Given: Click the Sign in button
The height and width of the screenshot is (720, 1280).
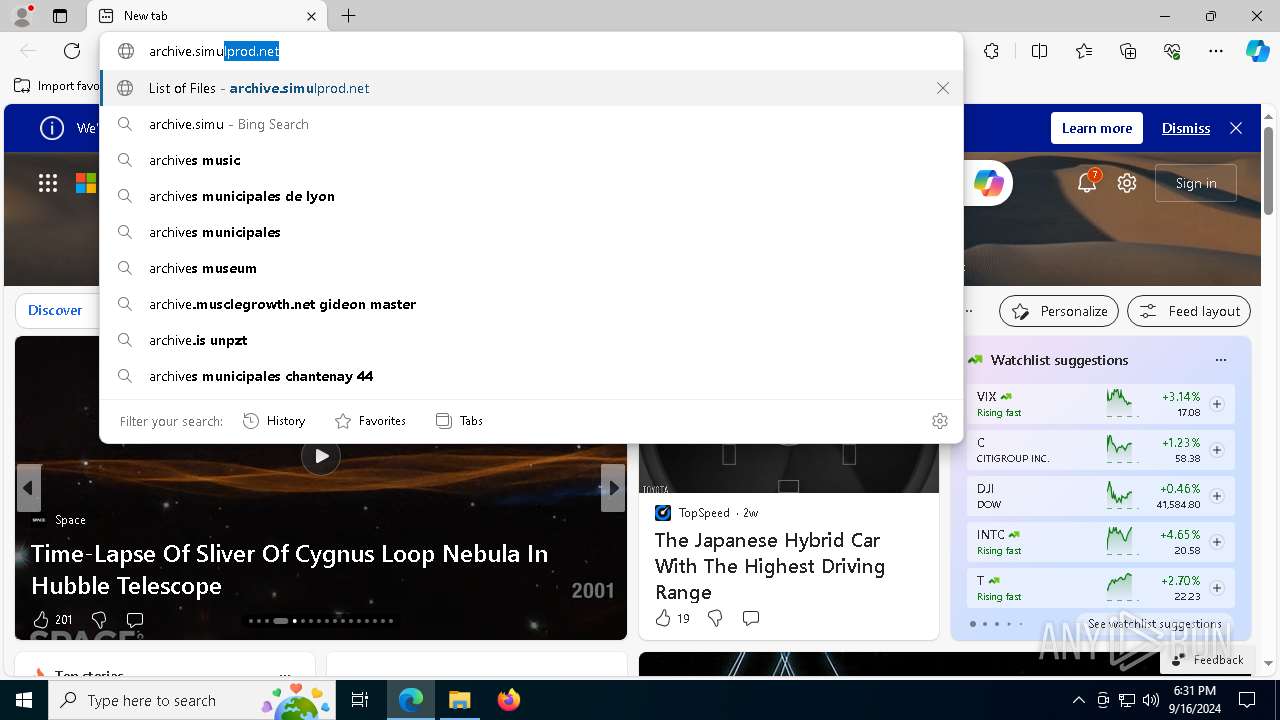Looking at the screenshot, I should tap(1196, 183).
